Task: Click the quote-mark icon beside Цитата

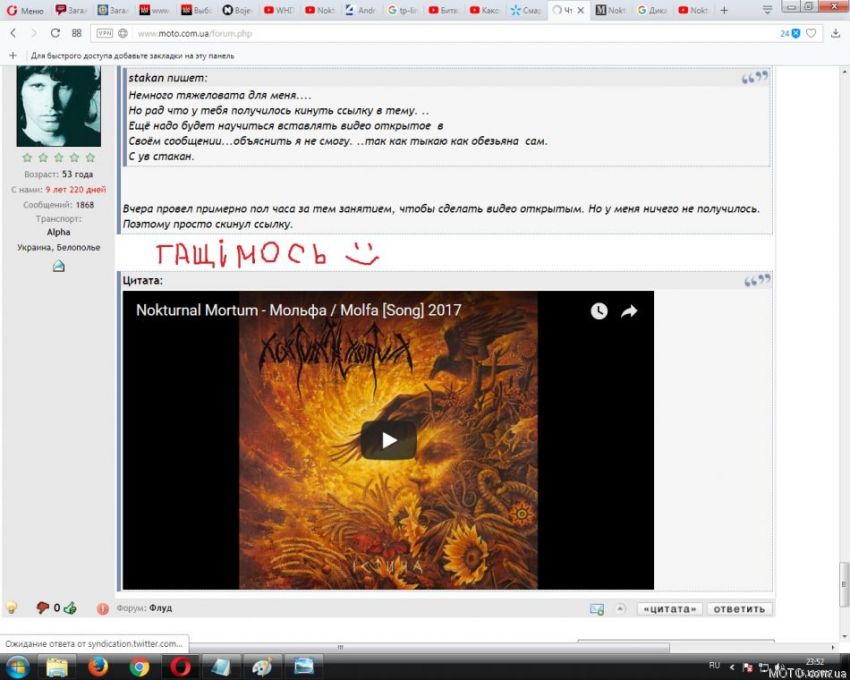Action: pos(757,280)
